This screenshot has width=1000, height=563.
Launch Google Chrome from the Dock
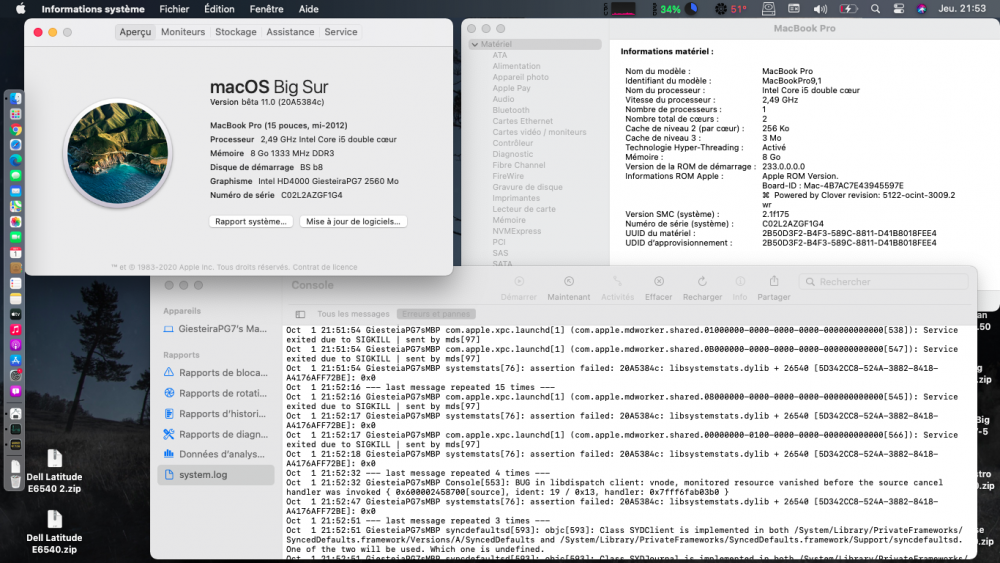(16, 129)
